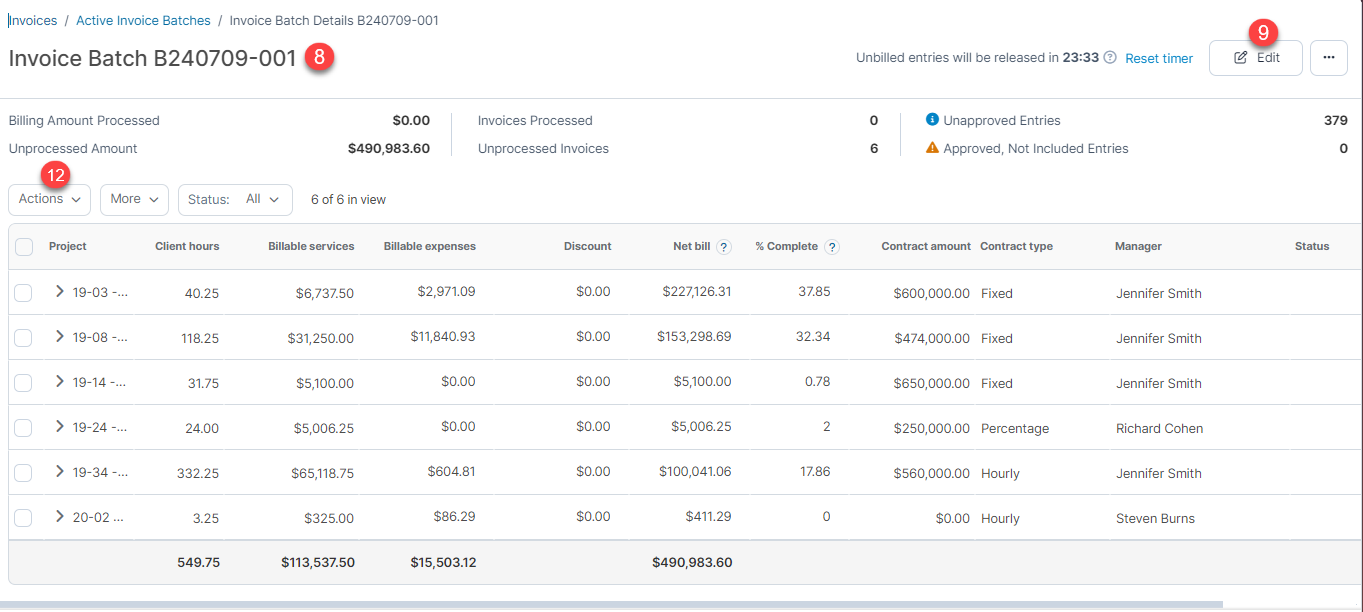Viewport: 1363px width, 612px height.
Task: Open the Active Invoice Batches breadcrumb
Action: click(143, 20)
